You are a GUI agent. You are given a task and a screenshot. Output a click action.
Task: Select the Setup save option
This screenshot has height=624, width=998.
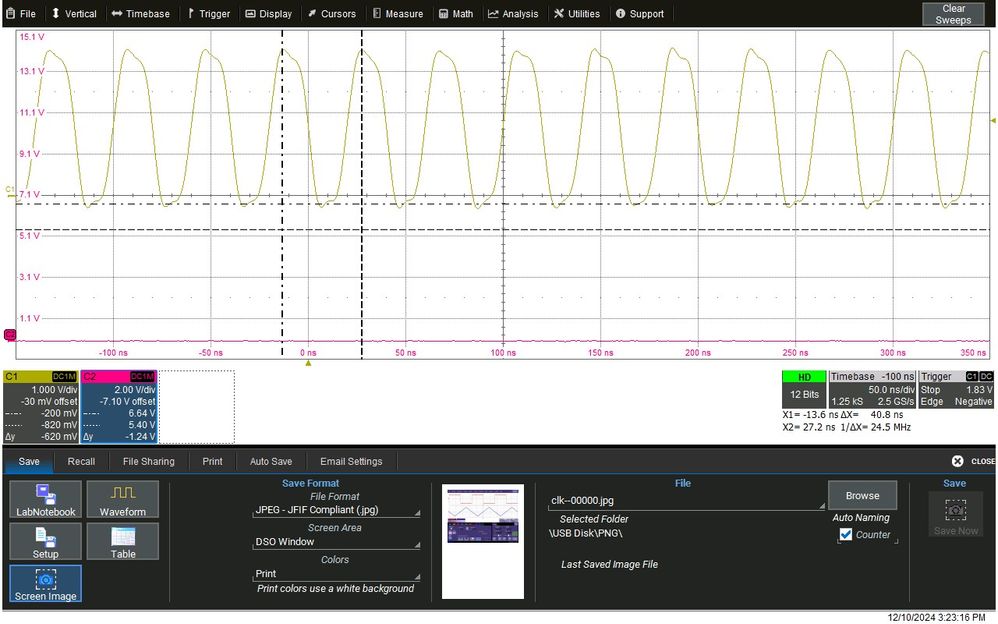(x=46, y=542)
